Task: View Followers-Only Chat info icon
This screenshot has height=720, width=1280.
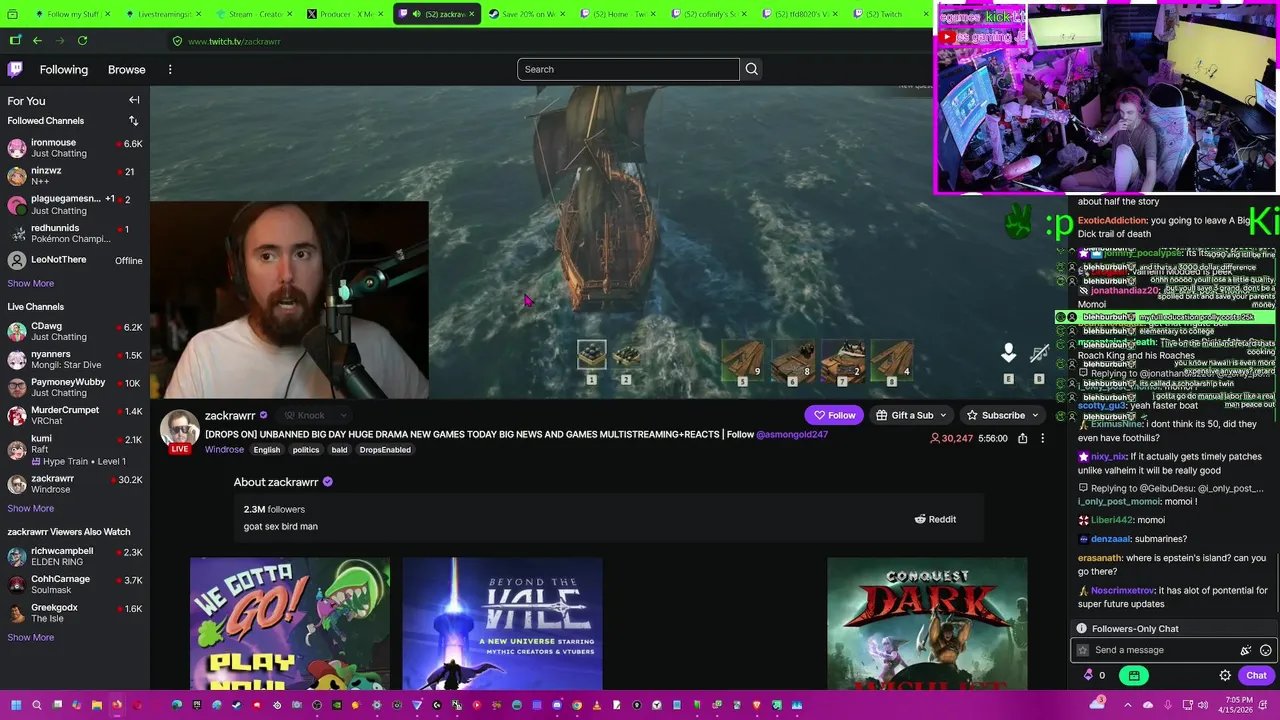Action: tap(1081, 629)
